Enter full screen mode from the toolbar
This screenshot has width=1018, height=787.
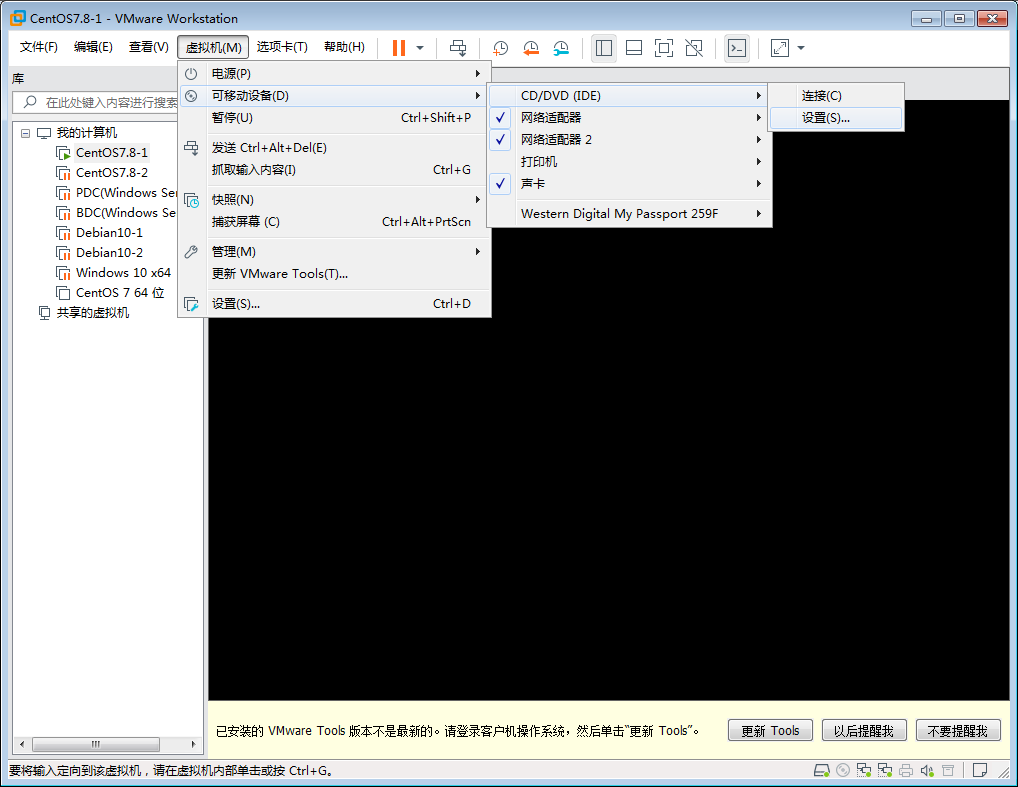(663, 47)
